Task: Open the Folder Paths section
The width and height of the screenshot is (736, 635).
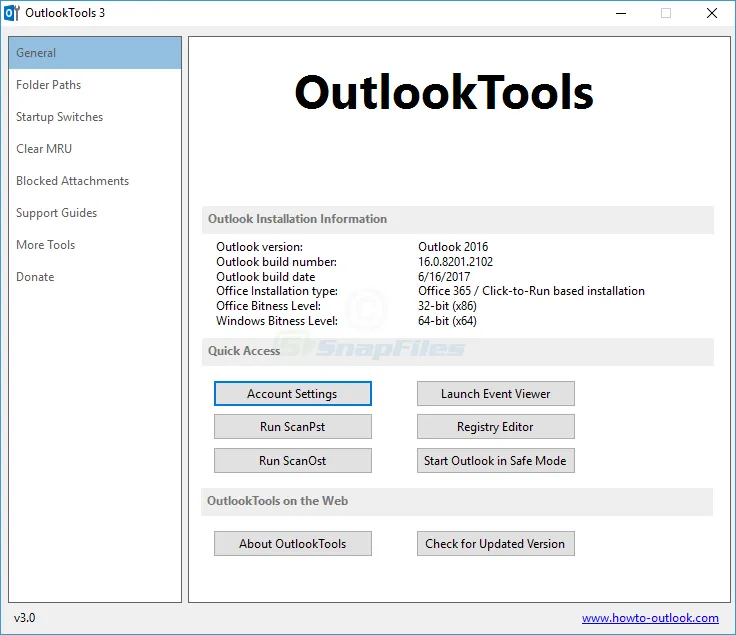Action: 95,85
